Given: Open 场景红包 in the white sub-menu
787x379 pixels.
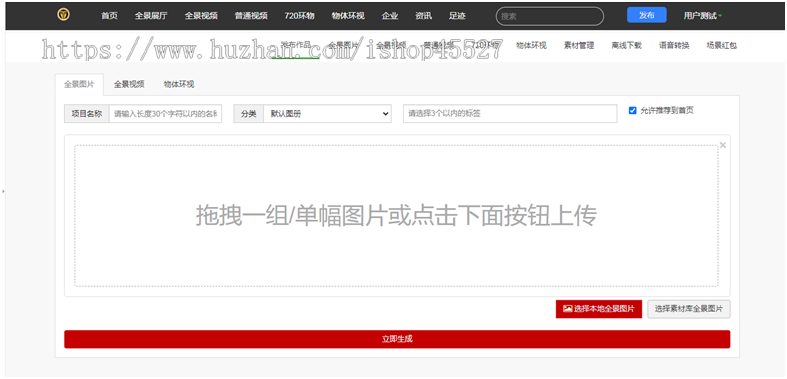Looking at the screenshot, I should [721, 45].
